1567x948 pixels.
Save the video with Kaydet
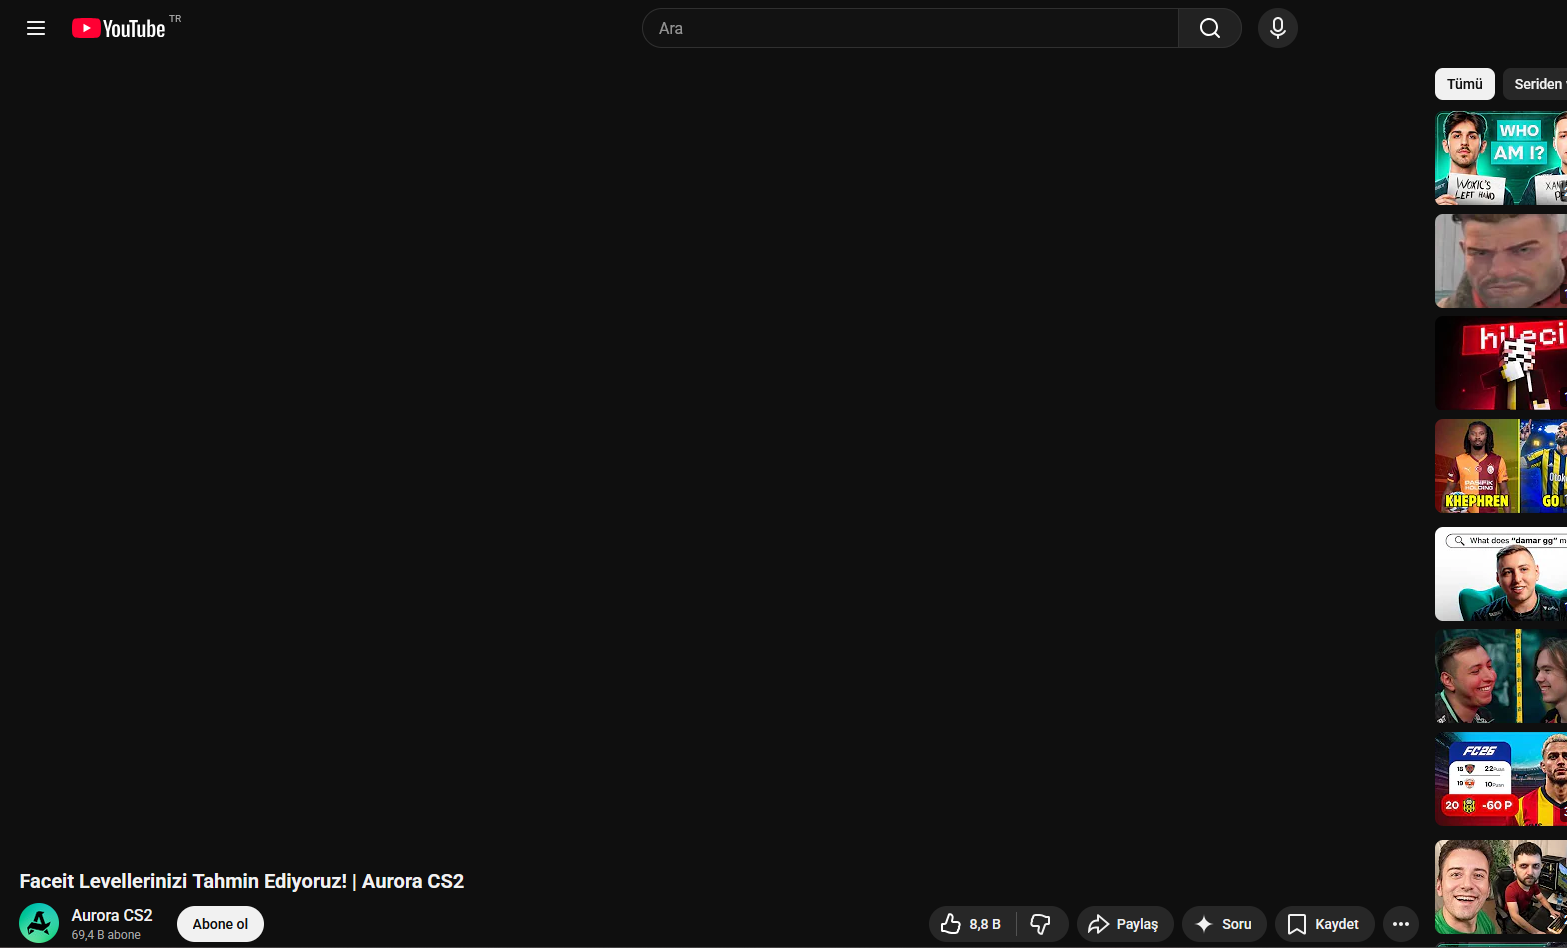pos(1324,924)
